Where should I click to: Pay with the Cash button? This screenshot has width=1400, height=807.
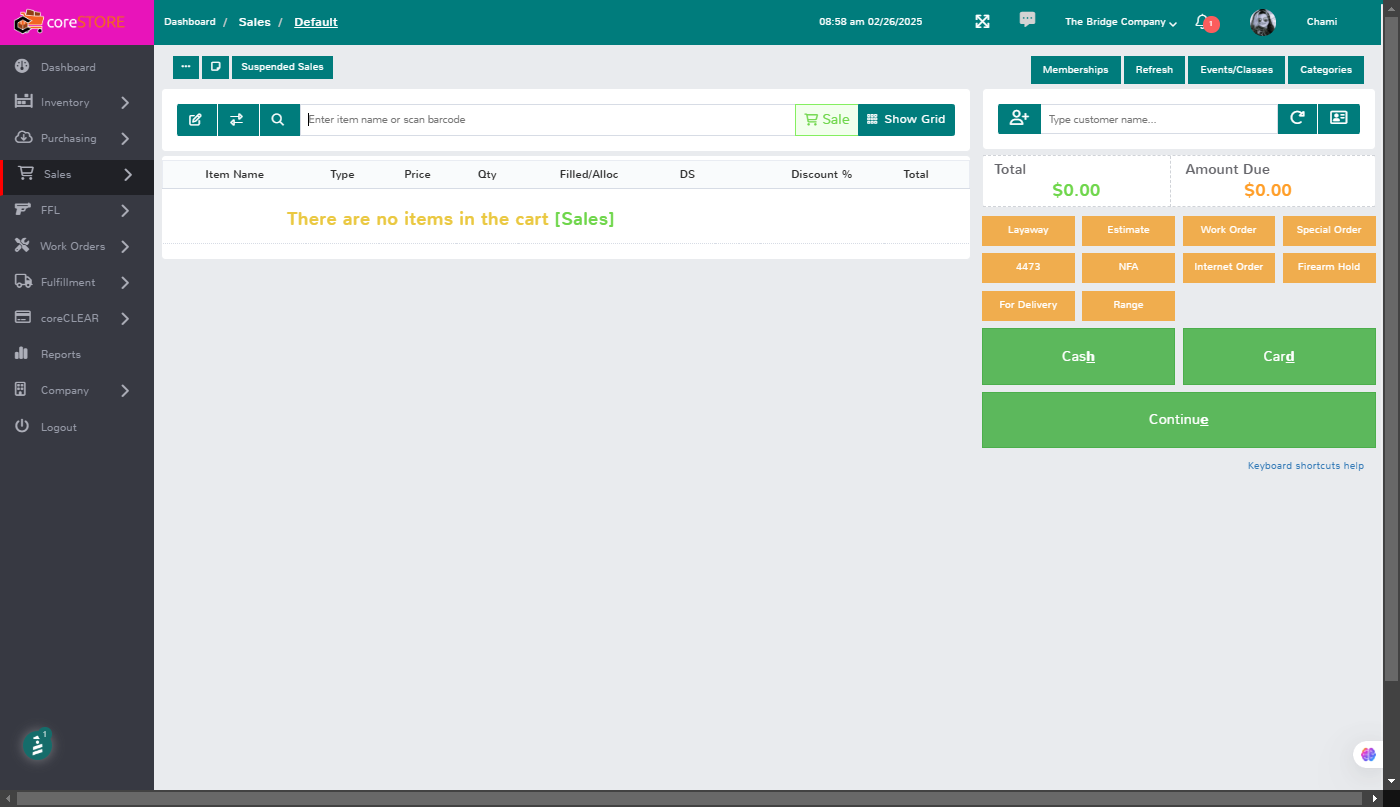coord(1078,356)
